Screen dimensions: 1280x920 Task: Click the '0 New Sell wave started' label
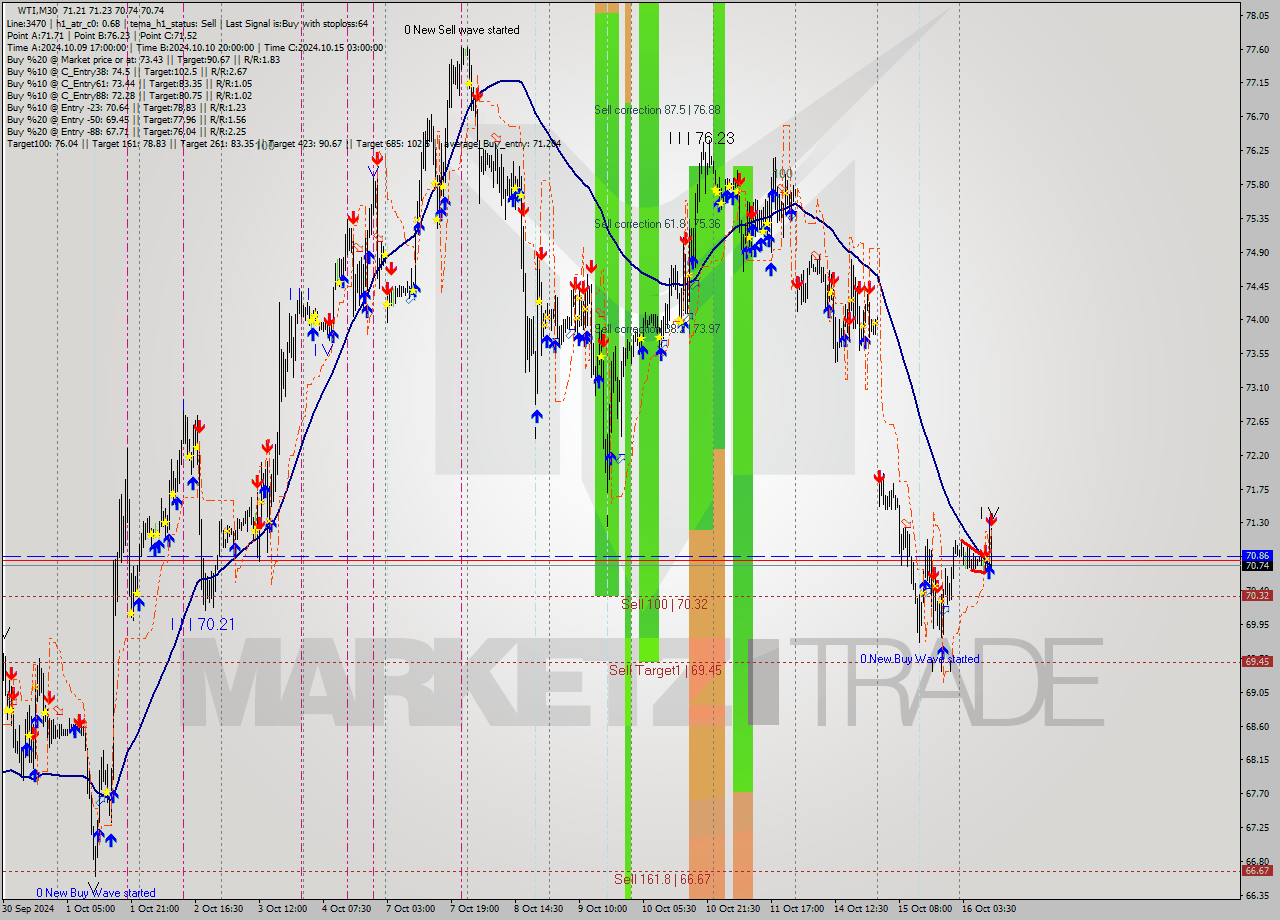(x=462, y=30)
